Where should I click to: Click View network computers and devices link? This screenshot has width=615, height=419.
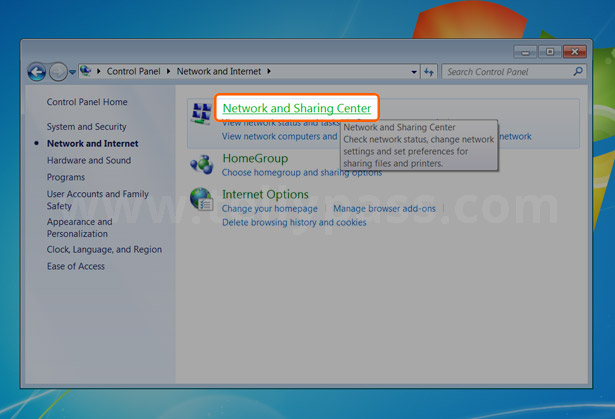coord(279,137)
